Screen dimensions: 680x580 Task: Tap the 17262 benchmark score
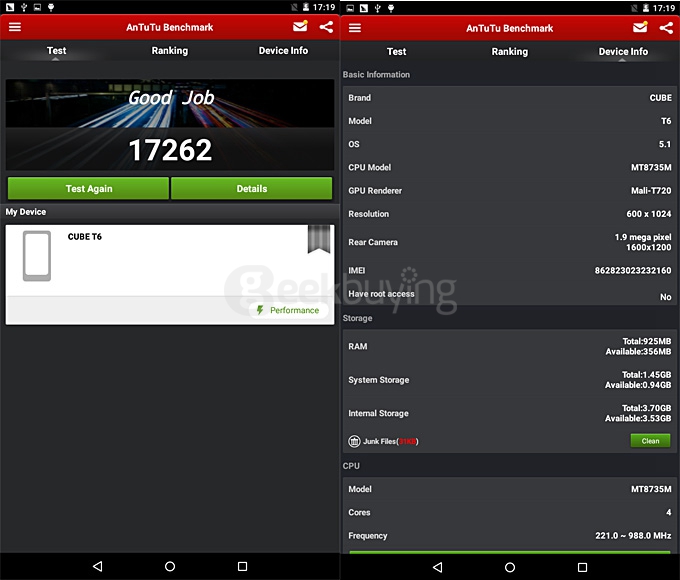click(x=170, y=150)
